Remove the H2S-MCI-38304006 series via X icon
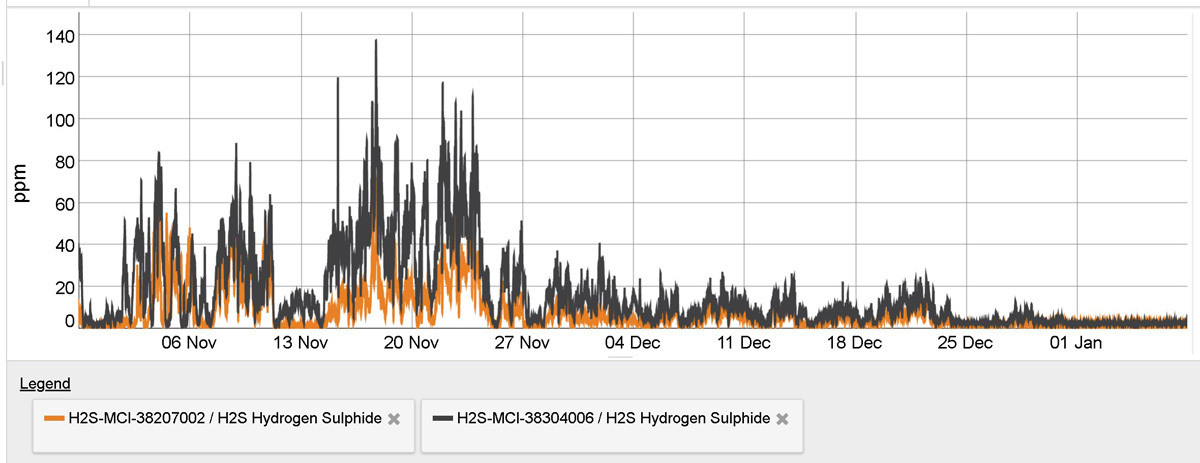The image size is (1200, 463). [x=782, y=419]
